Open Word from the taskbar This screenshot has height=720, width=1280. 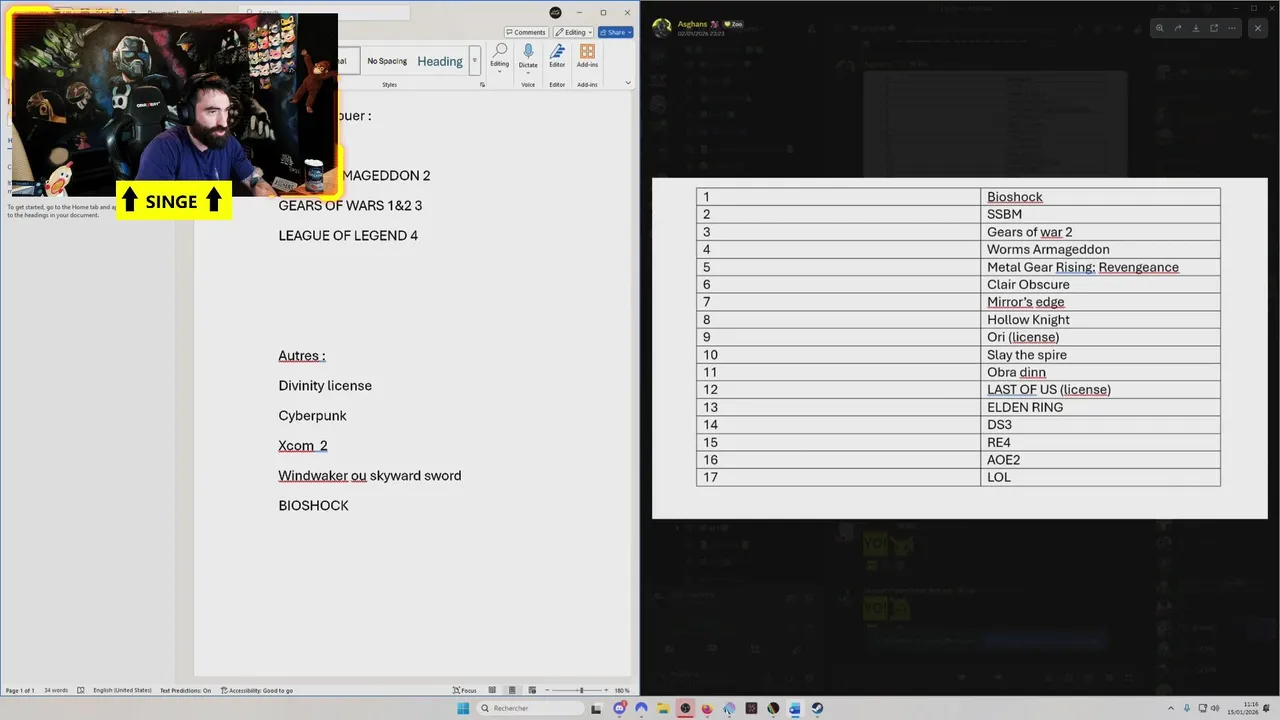(x=795, y=708)
